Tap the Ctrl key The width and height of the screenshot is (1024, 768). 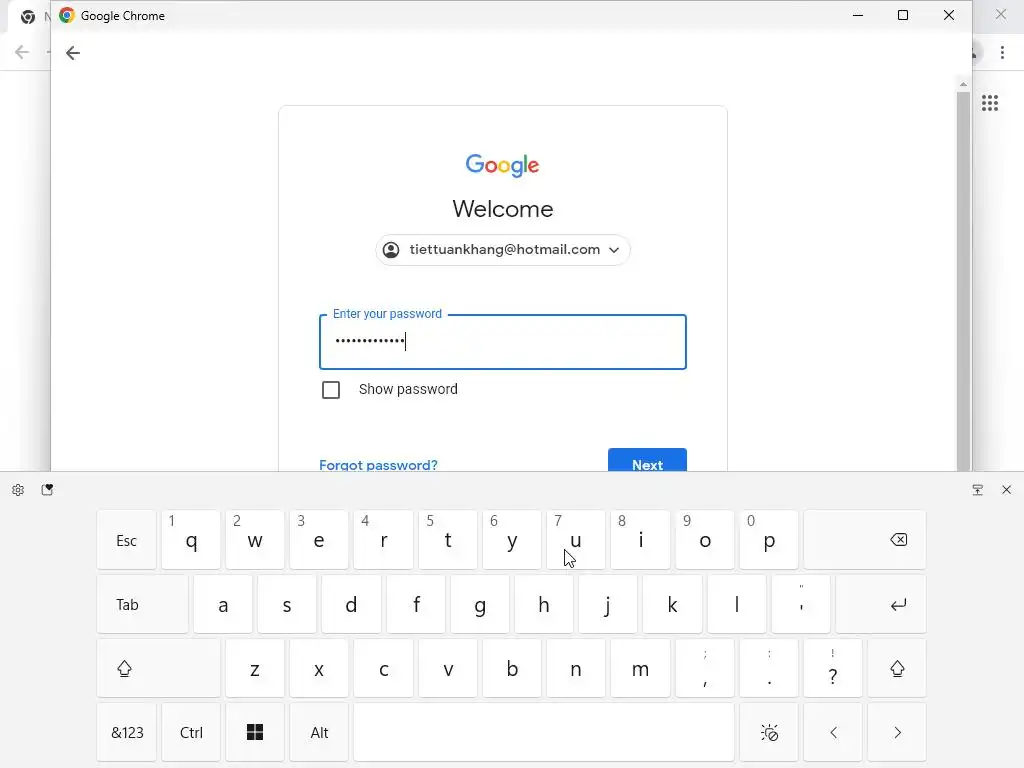tap(191, 732)
